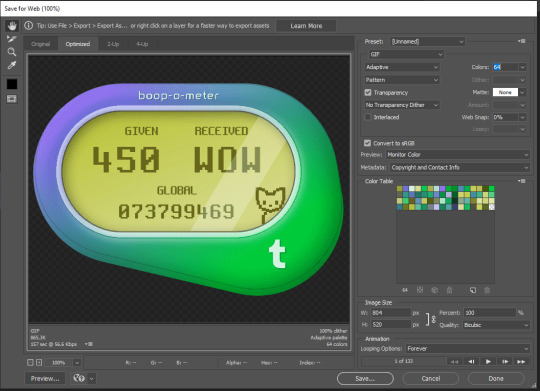Image resolution: width=540 pixels, height=391 pixels.
Task: Switch to the Original tab
Action: [x=40, y=44]
